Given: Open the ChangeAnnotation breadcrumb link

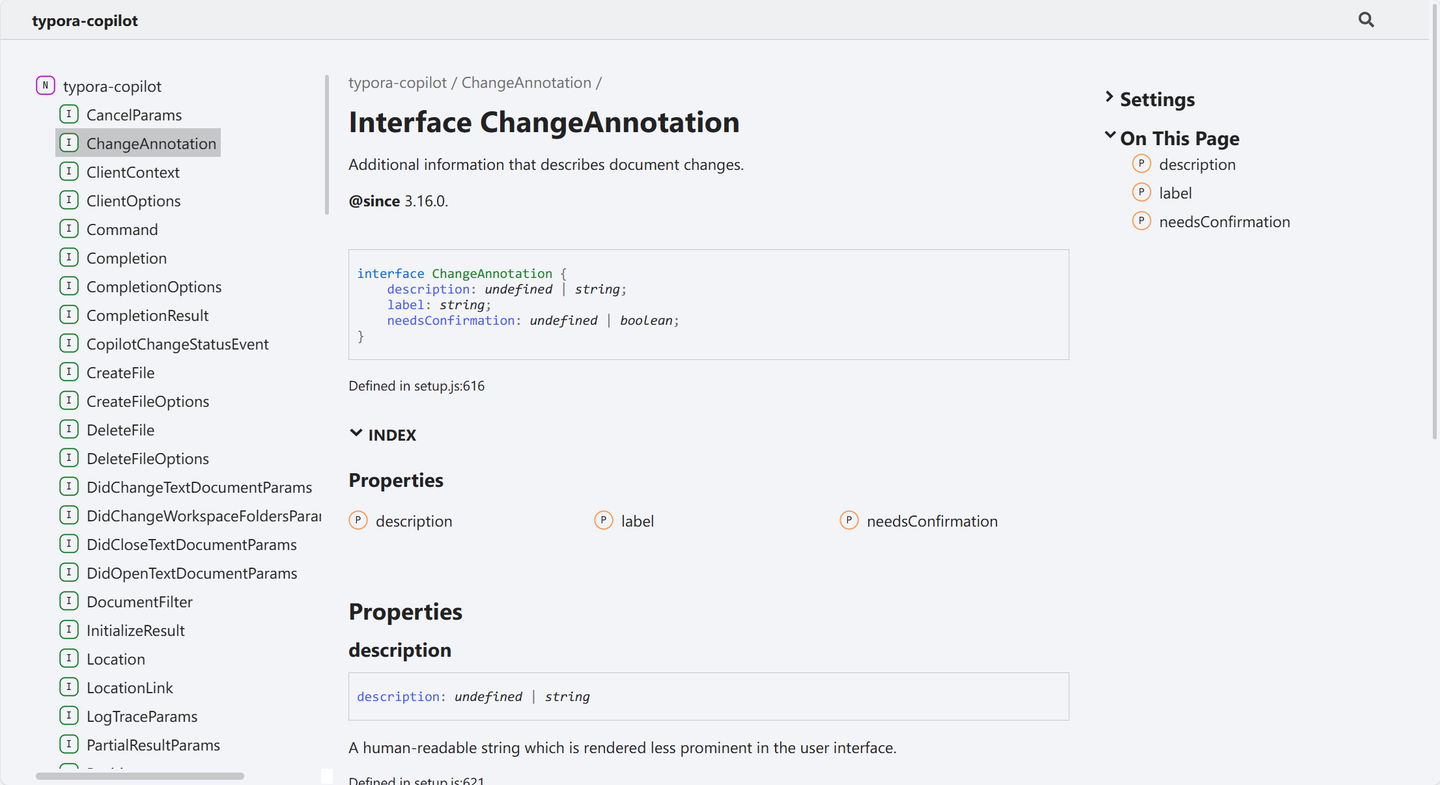Looking at the screenshot, I should [527, 82].
